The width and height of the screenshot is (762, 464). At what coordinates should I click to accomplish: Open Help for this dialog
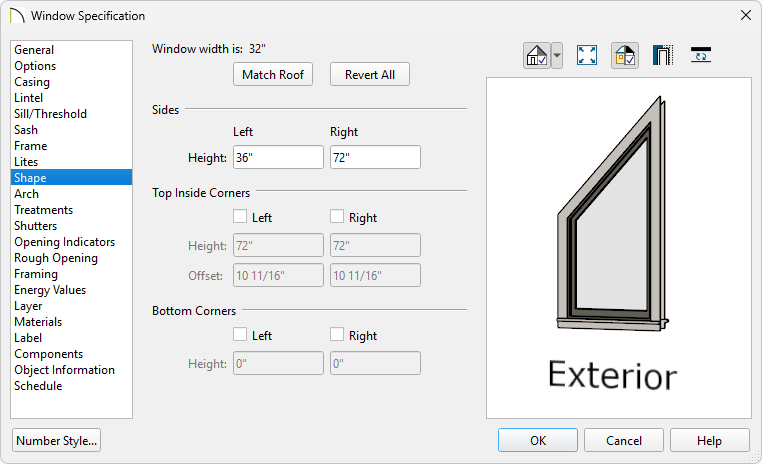pos(710,440)
